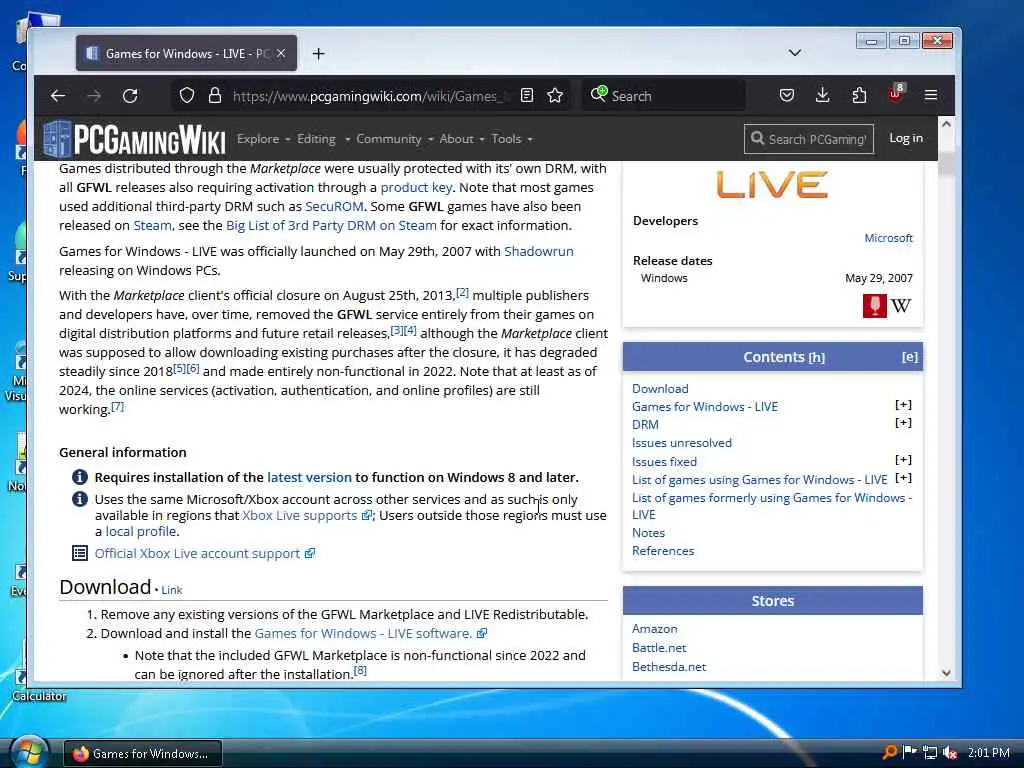Jump to References in the contents

pos(663,551)
